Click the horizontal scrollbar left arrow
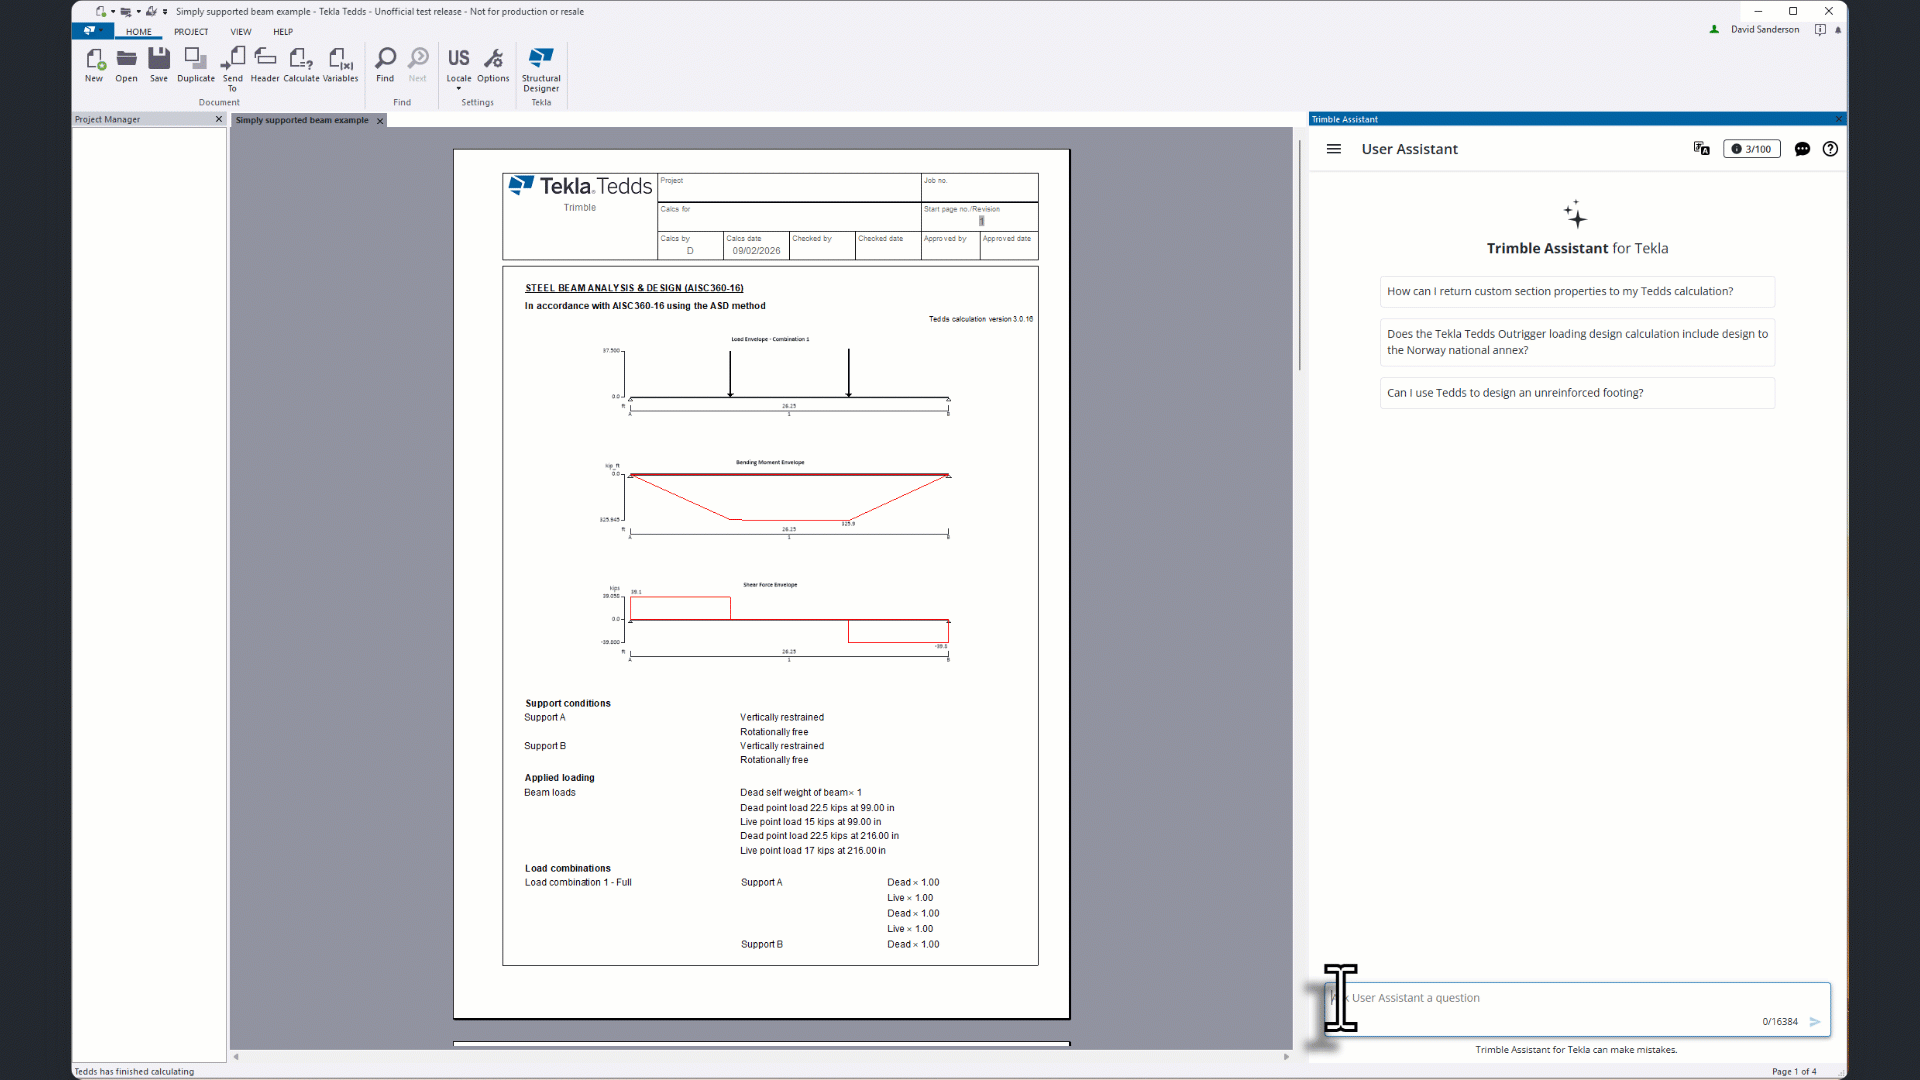Screen dimensions: 1920x1080 236,1056
